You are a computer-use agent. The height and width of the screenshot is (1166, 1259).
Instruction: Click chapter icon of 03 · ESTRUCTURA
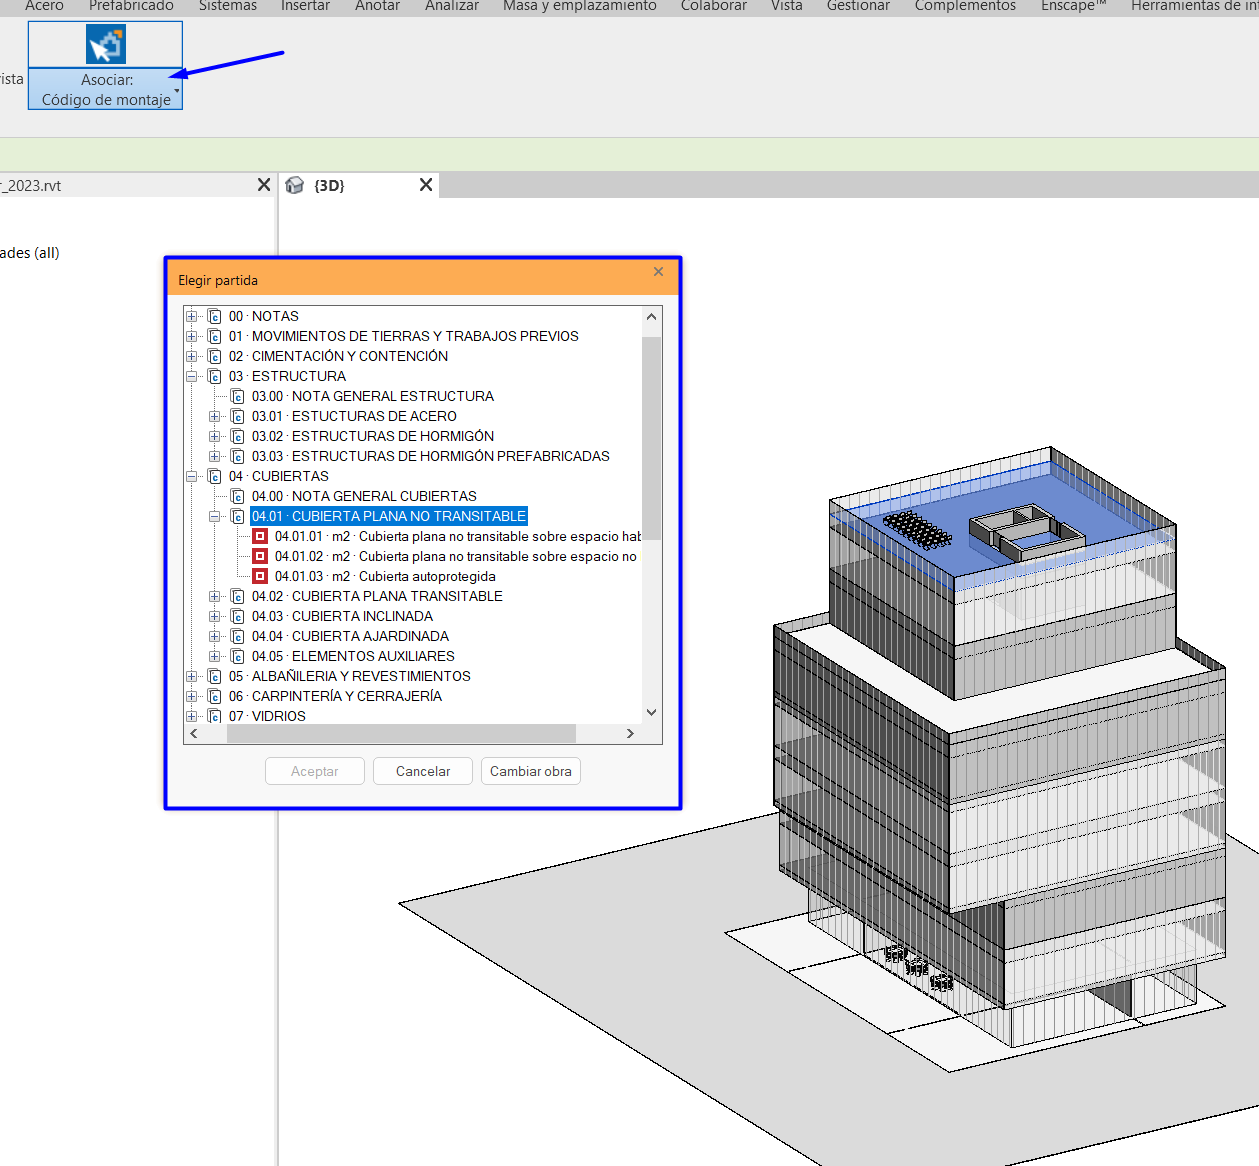214,376
